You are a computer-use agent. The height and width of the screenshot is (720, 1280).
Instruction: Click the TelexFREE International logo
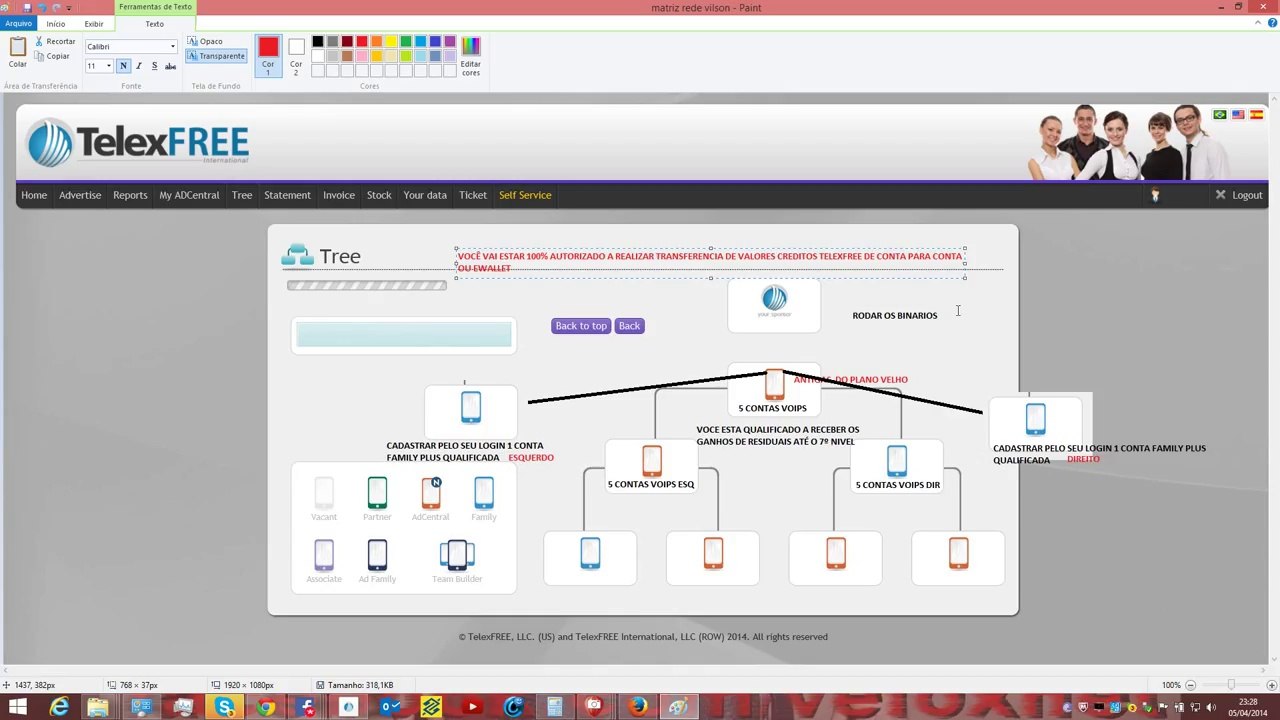coord(137,143)
